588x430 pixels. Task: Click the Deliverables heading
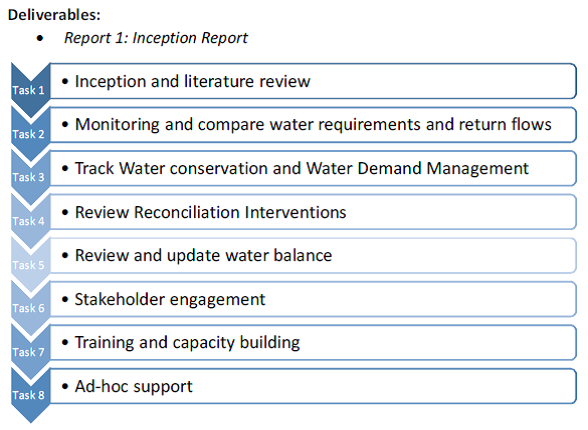54,15
